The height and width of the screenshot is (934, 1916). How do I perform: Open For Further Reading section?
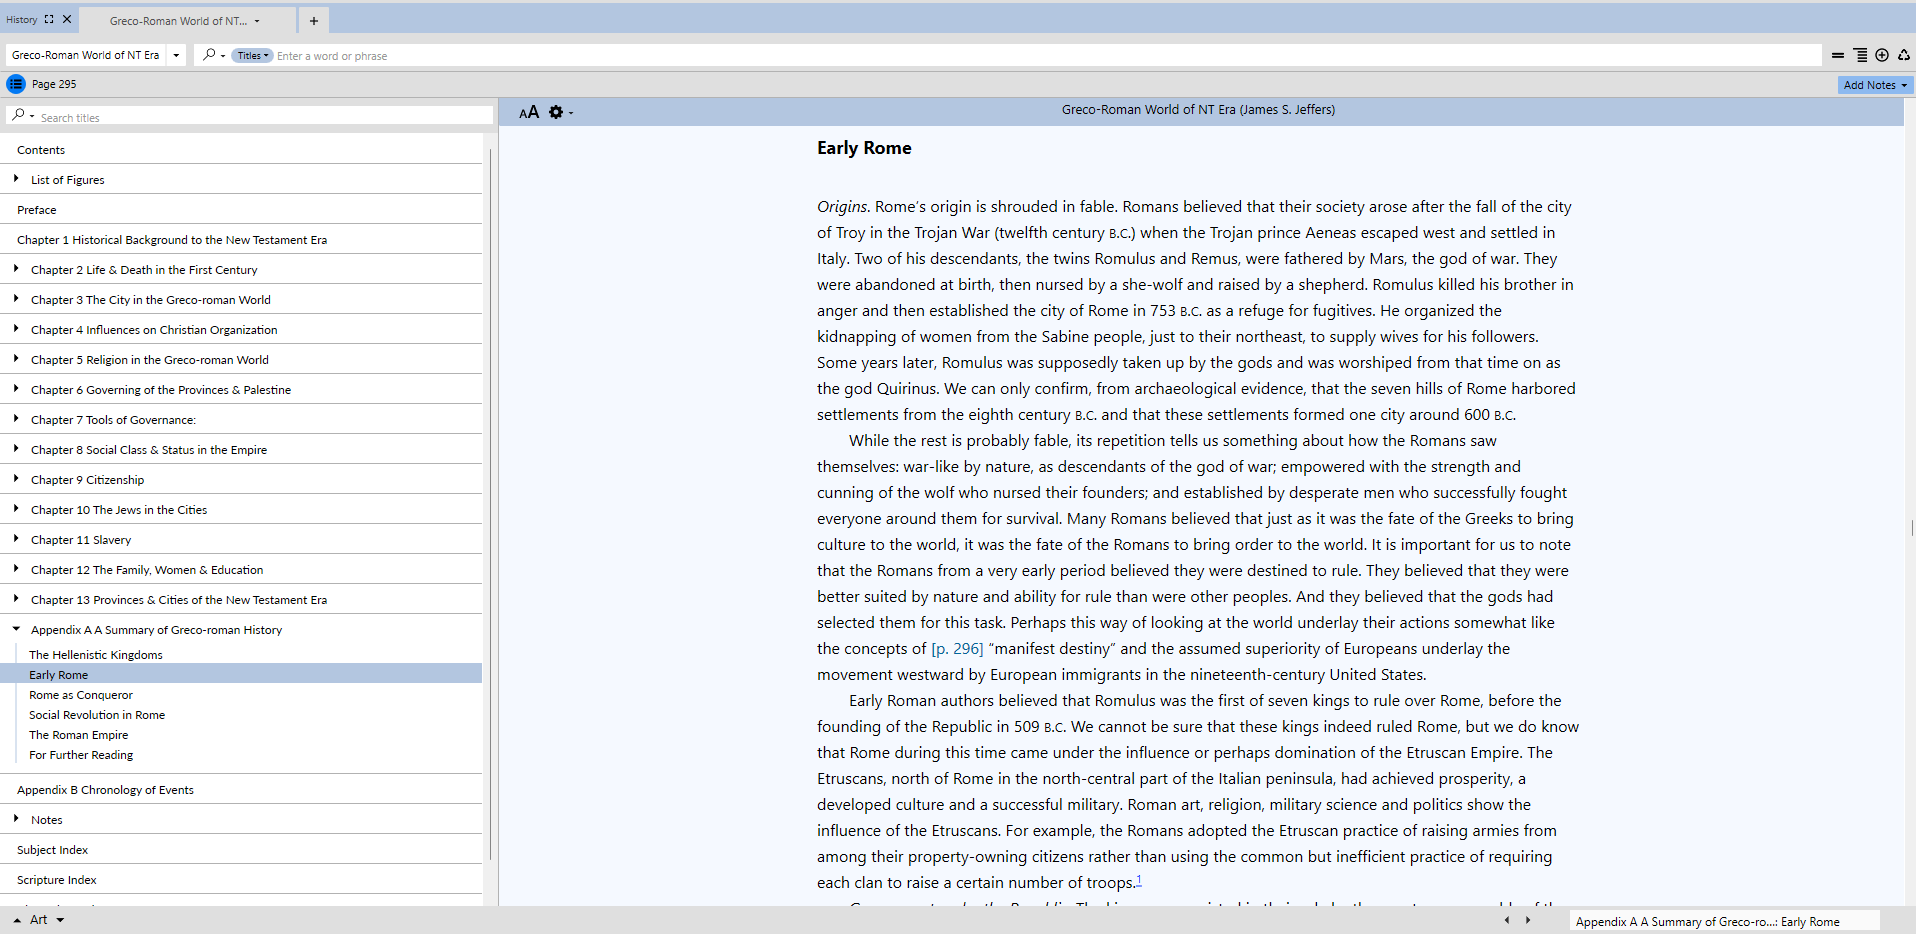pyautogui.click(x=81, y=755)
